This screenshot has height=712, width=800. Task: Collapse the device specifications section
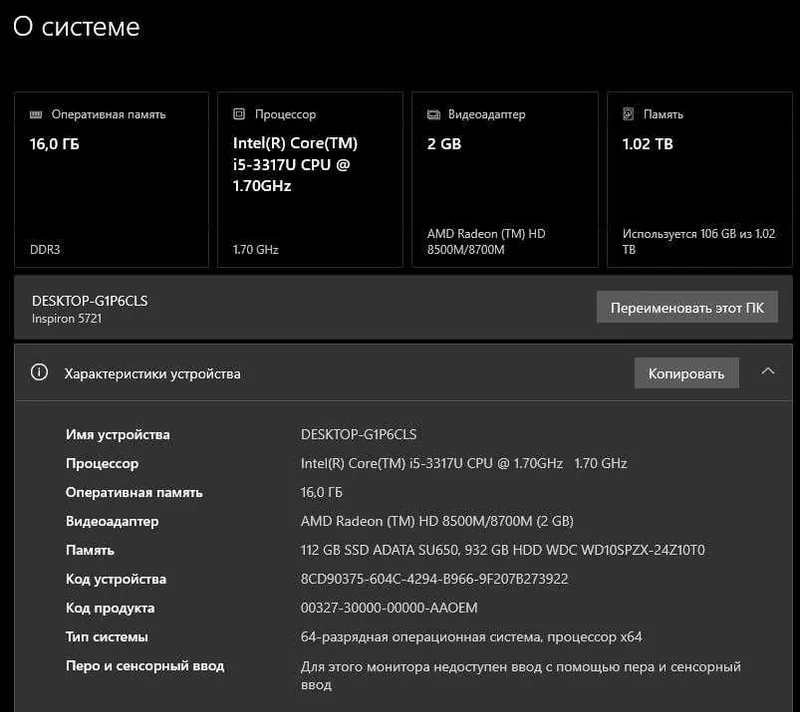[768, 372]
